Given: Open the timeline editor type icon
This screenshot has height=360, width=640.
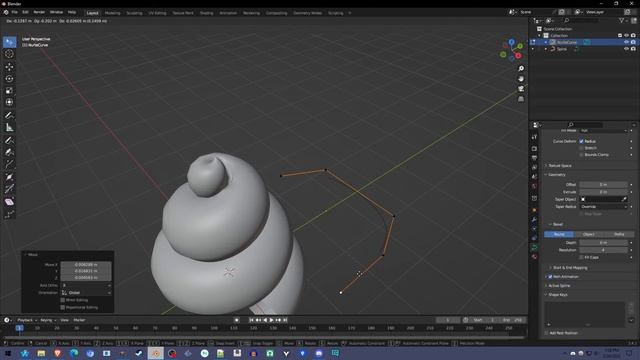Looking at the screenshot, I should pyautogui.click(x=7, y=320).
